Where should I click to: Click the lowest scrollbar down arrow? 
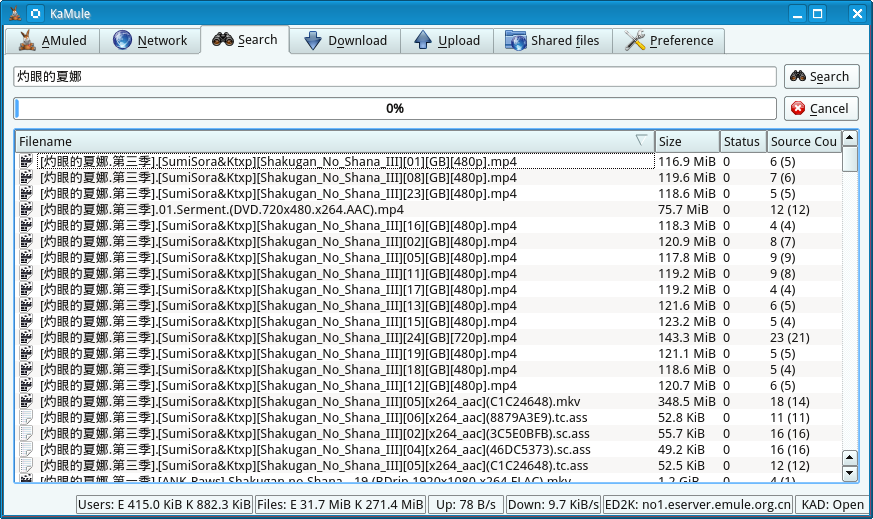pos(850,473)
